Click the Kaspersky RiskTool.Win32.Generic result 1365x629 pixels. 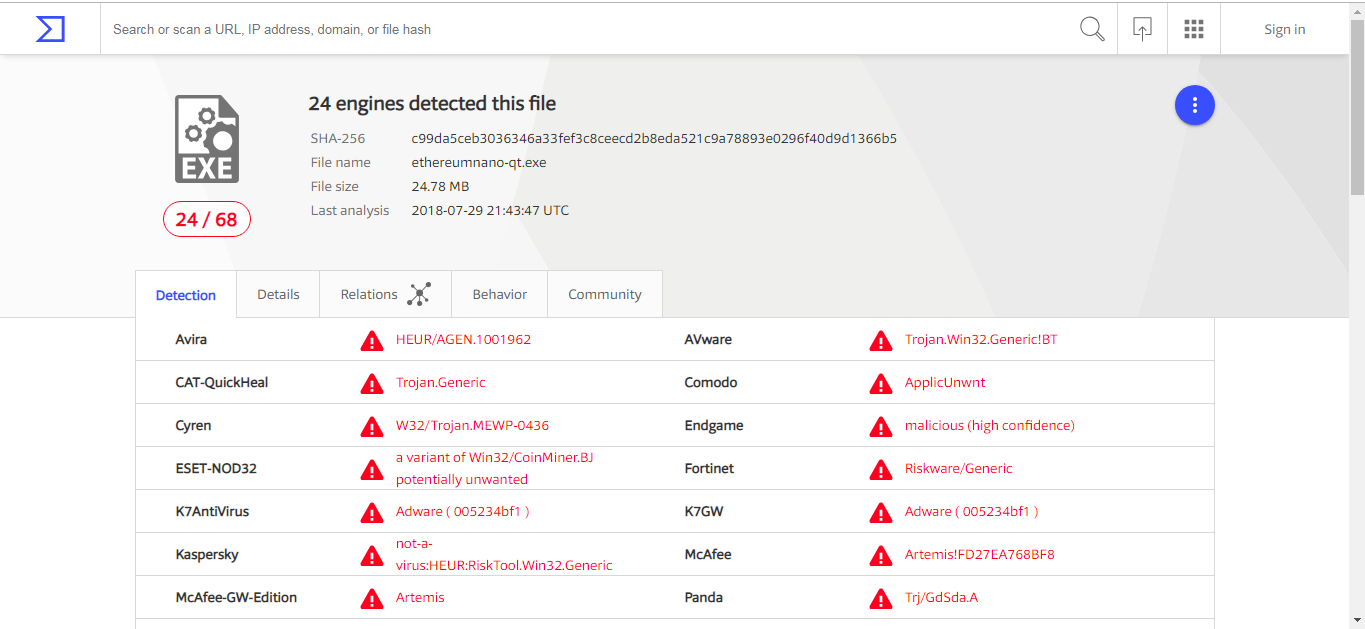point(504,554)
